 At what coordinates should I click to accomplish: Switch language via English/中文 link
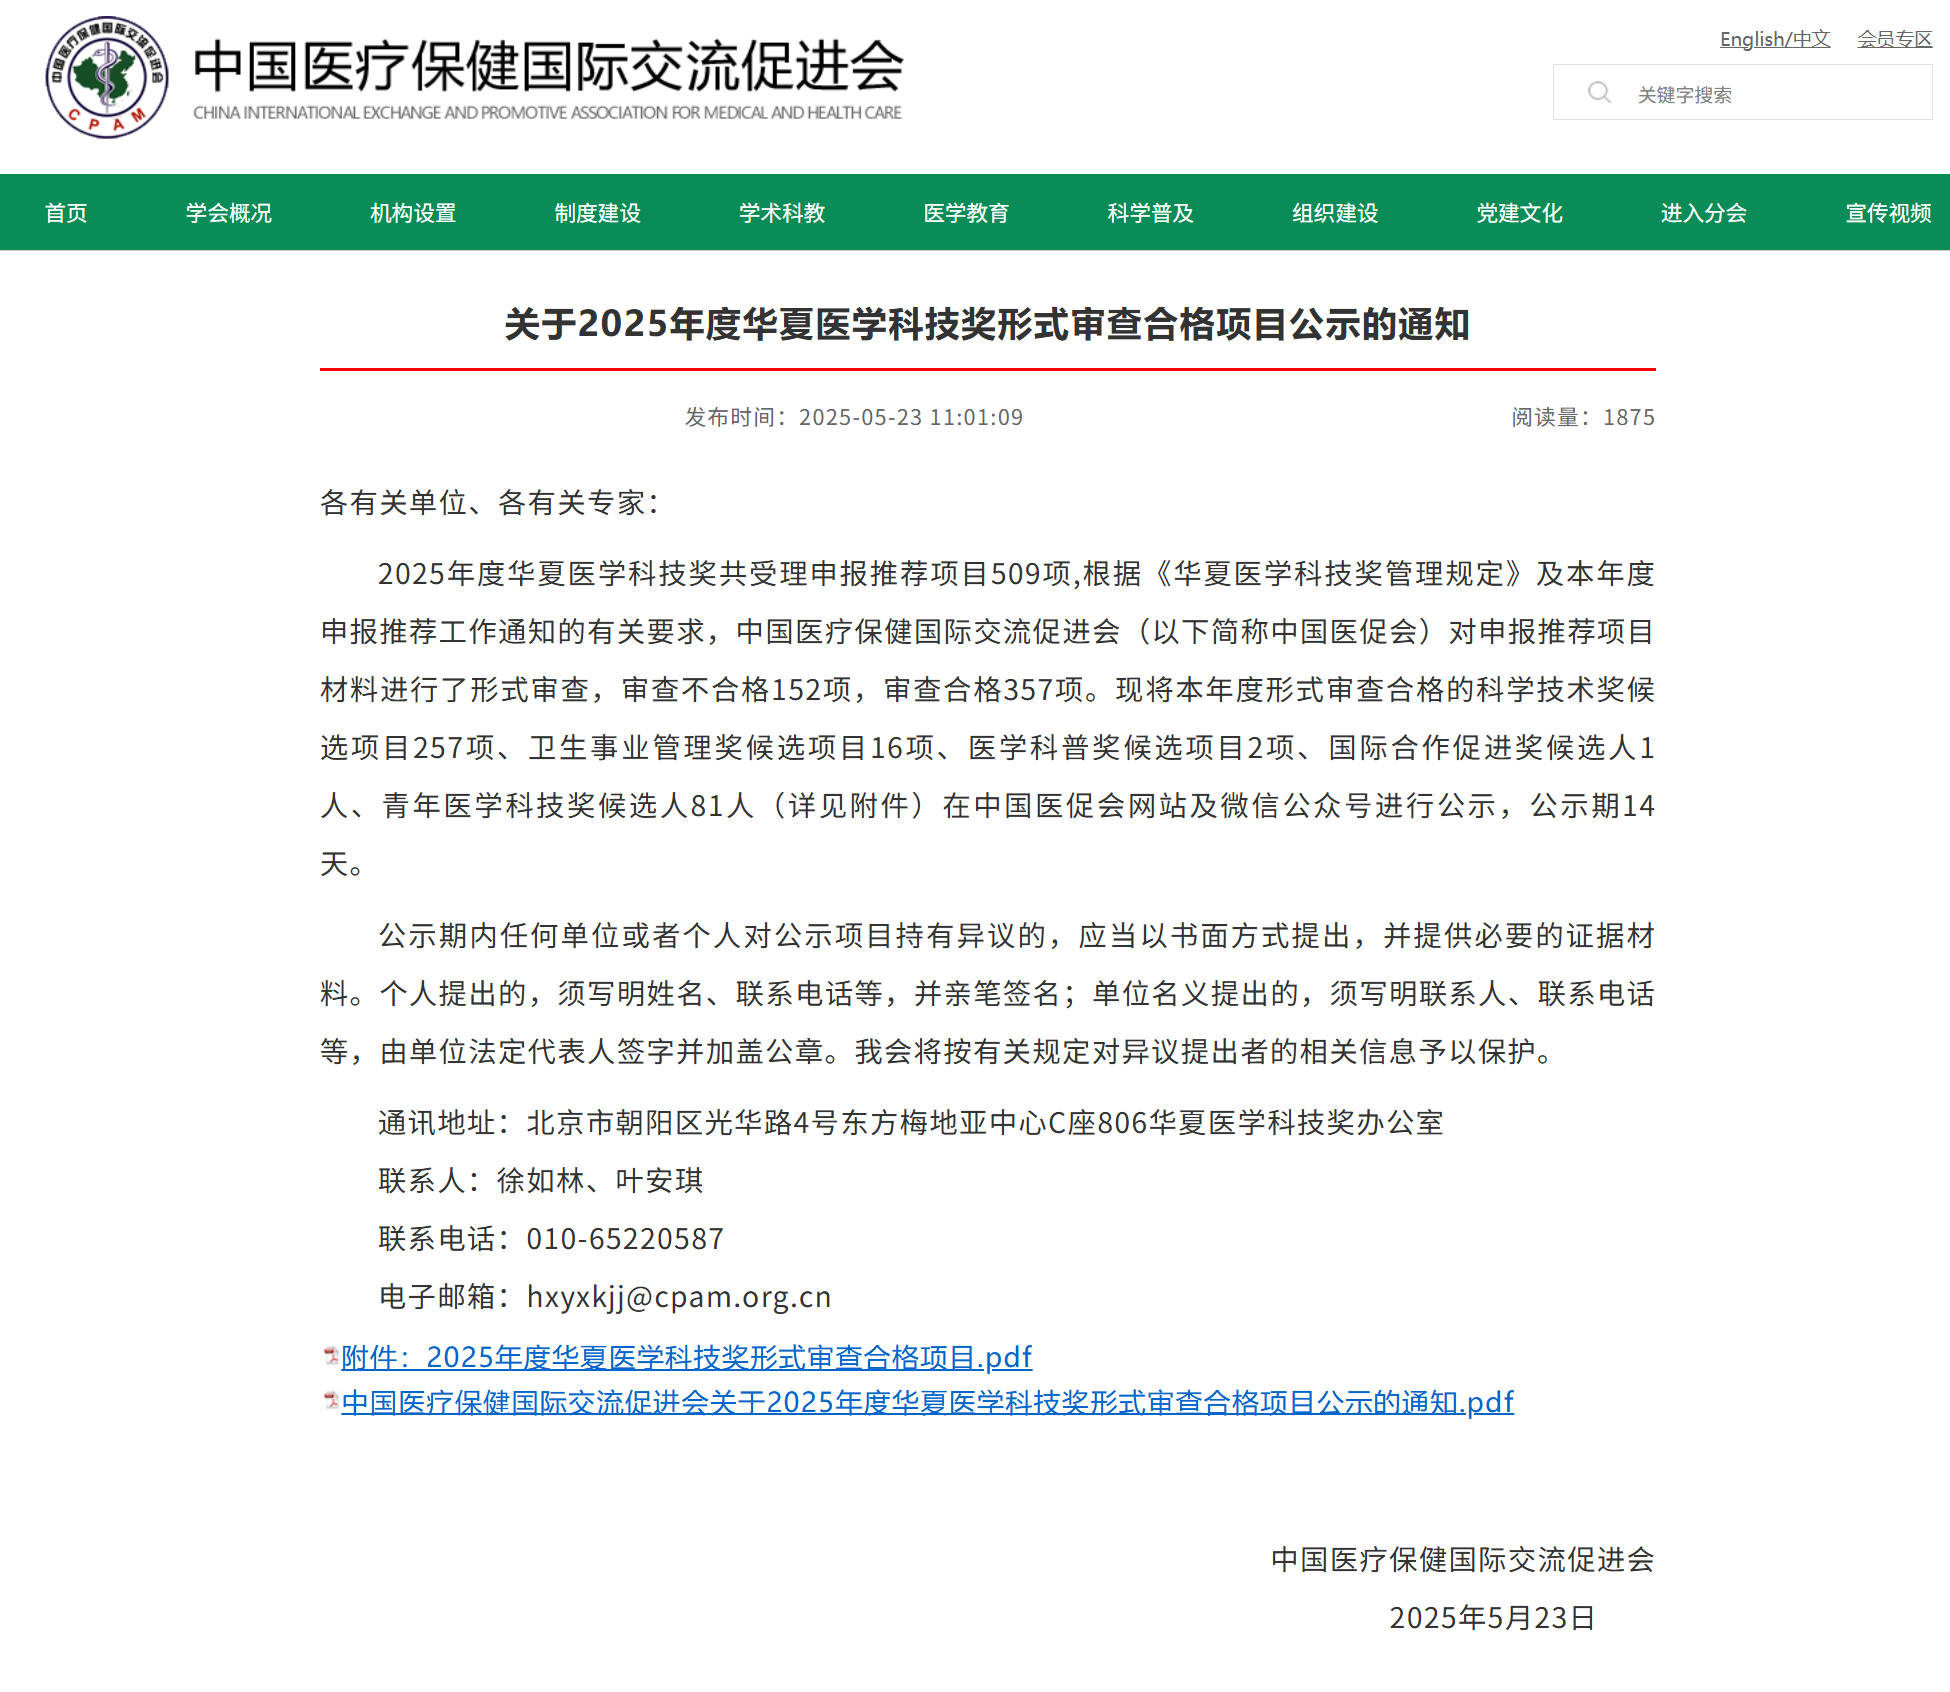[x=1774, y=39]
